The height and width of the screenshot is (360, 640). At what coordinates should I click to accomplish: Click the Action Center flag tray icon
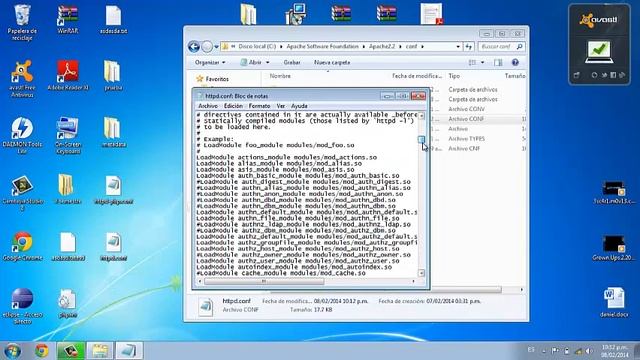click(x=555, y=351)
